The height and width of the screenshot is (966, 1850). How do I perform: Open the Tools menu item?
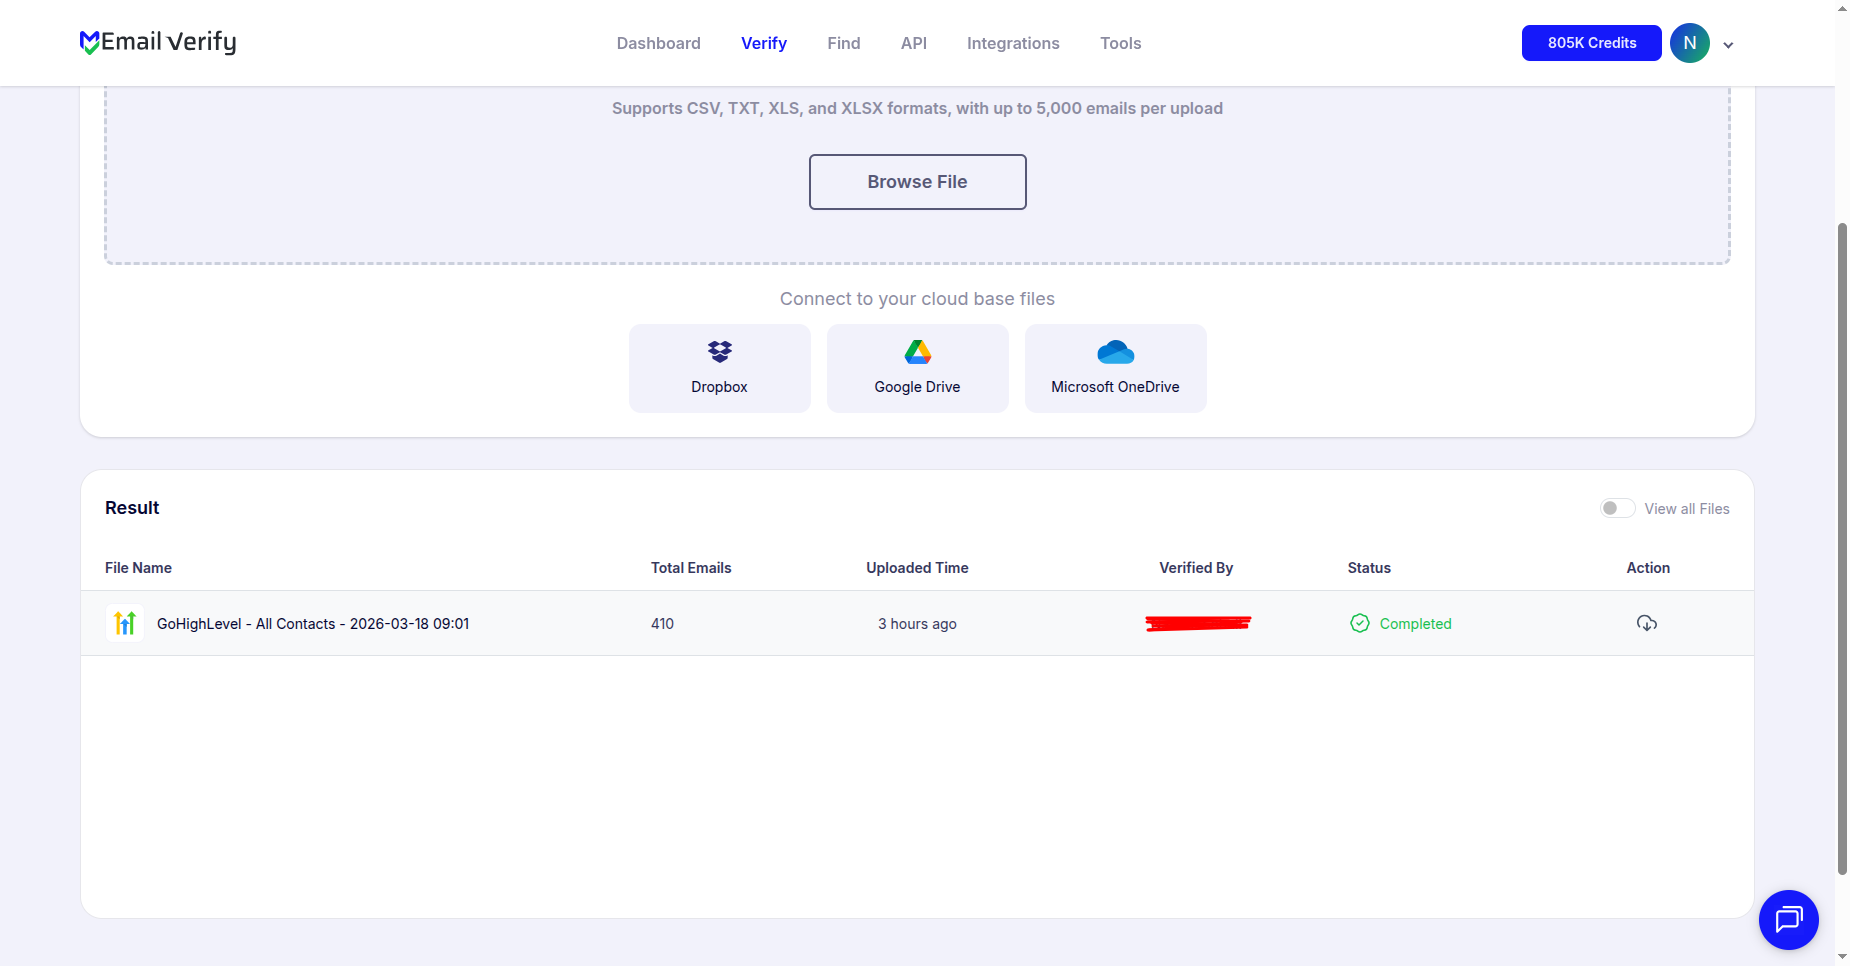point(1120,43)
